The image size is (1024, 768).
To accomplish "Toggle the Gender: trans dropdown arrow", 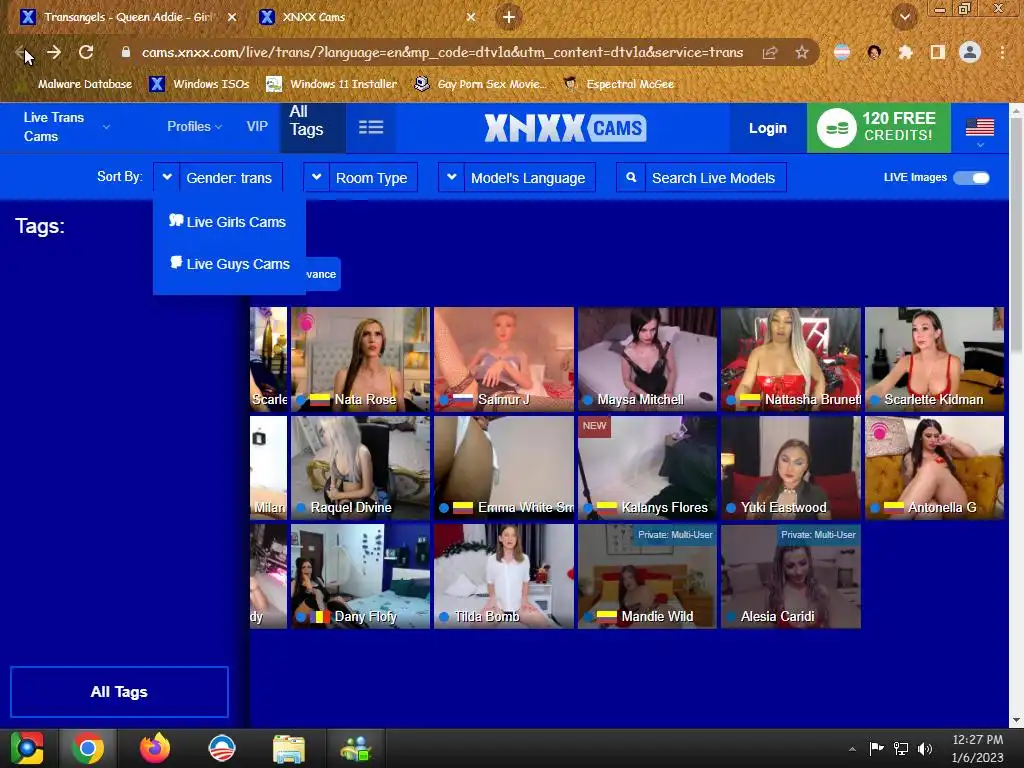I will tap(167, 177).
